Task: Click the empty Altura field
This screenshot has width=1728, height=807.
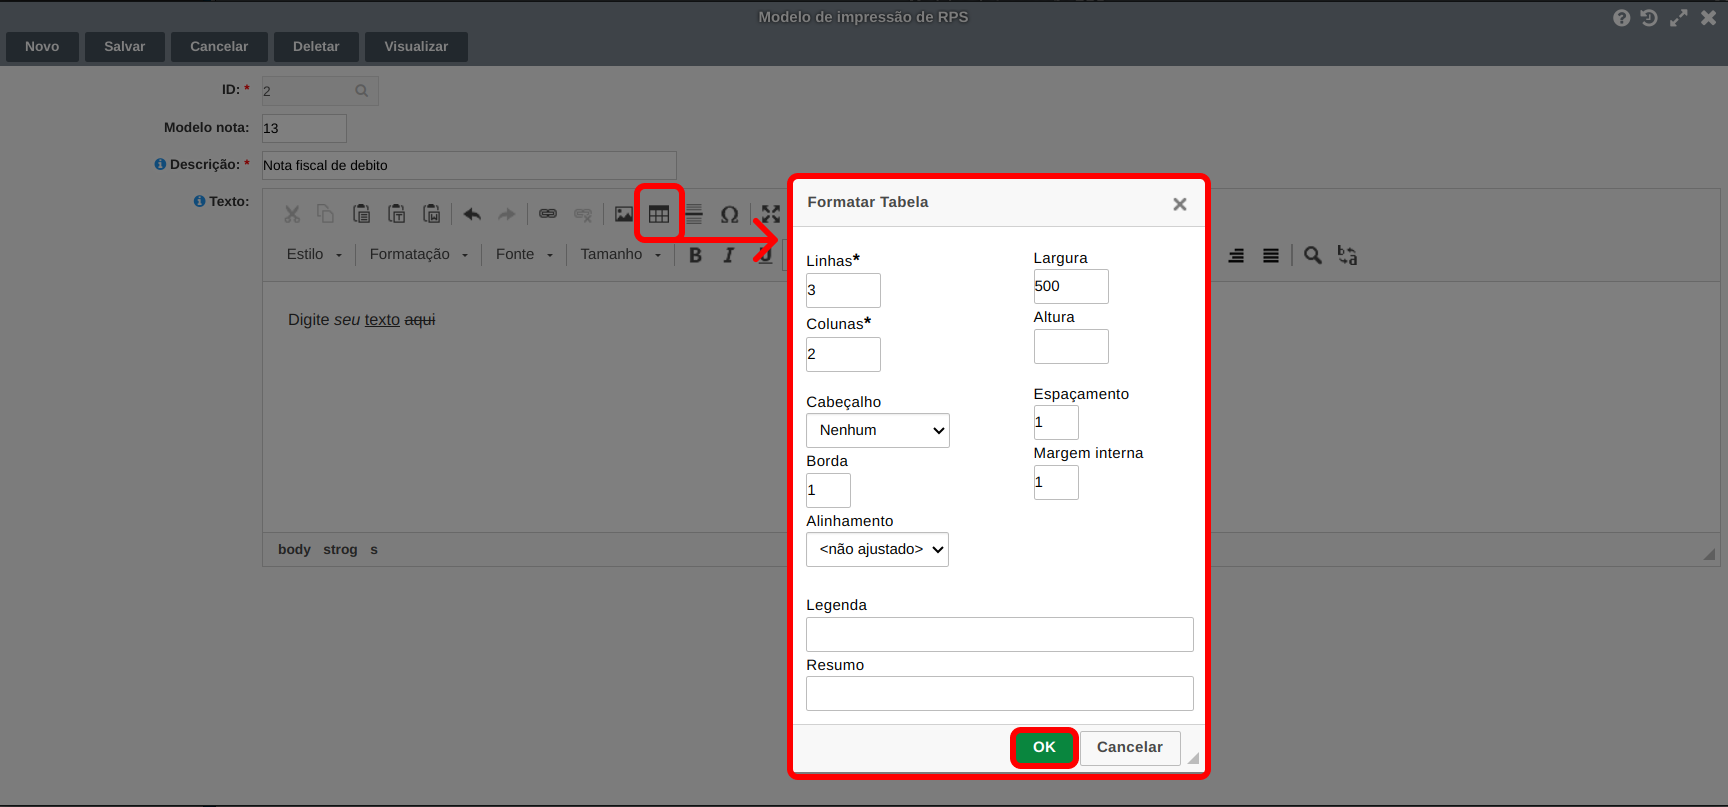Action: 1071,346
